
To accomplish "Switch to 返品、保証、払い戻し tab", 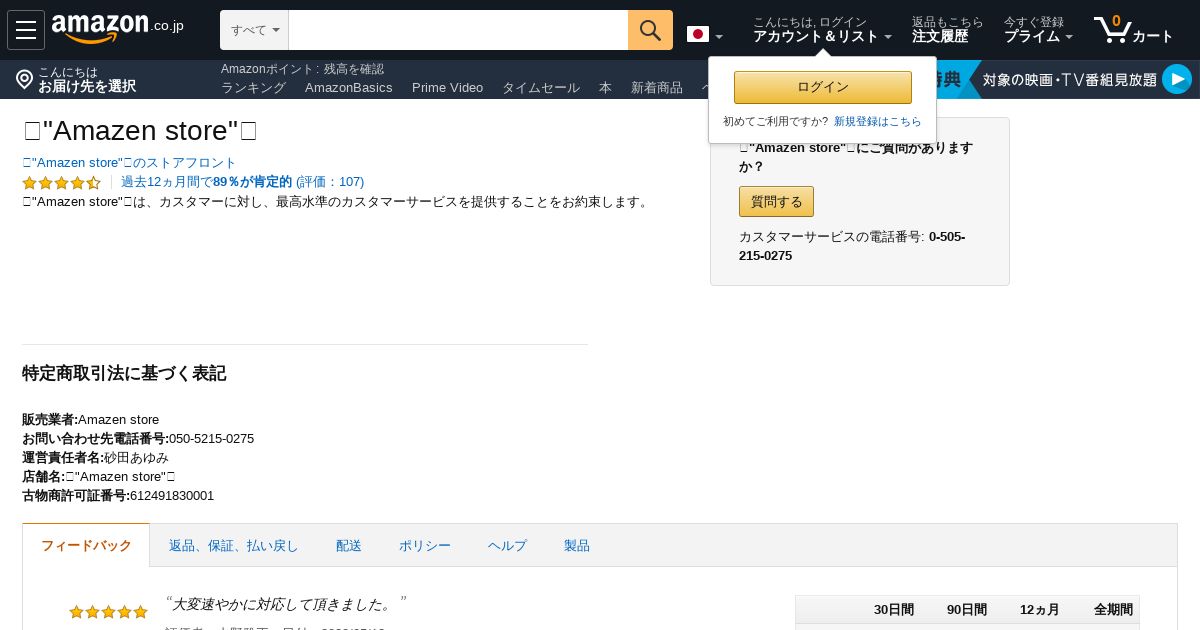I will pyautogui.click(x=234, y=545).
